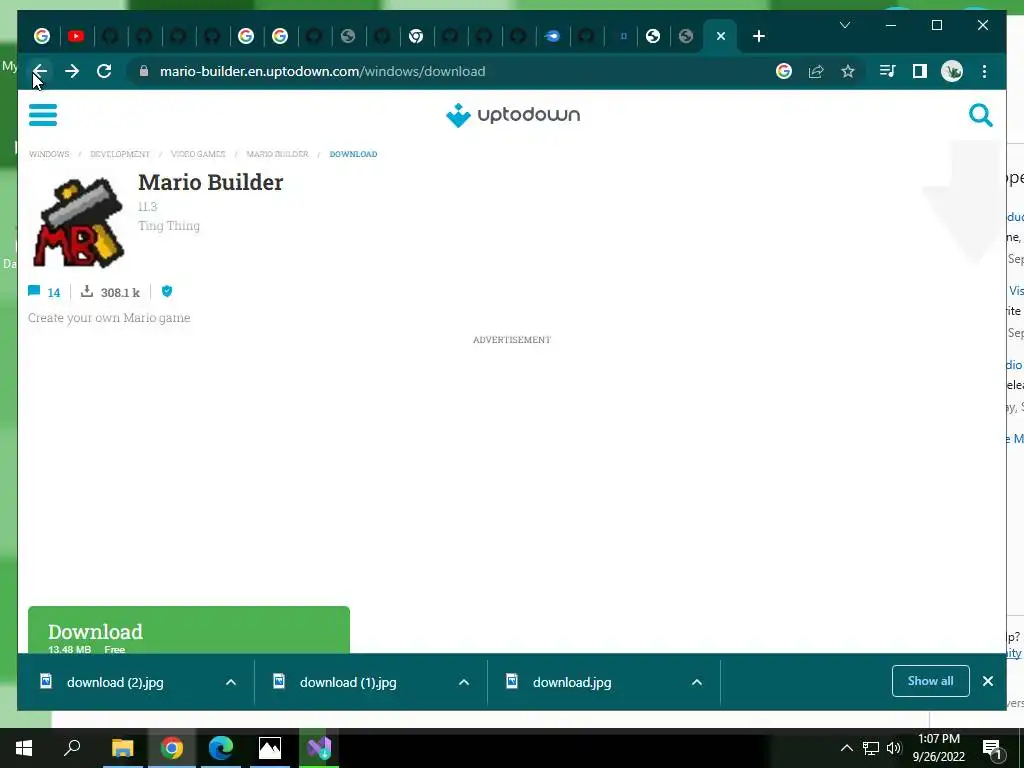Open the Mario Builder title heading
The image size is (1024, 768).
pyautogui.click(x=210, y=182)
